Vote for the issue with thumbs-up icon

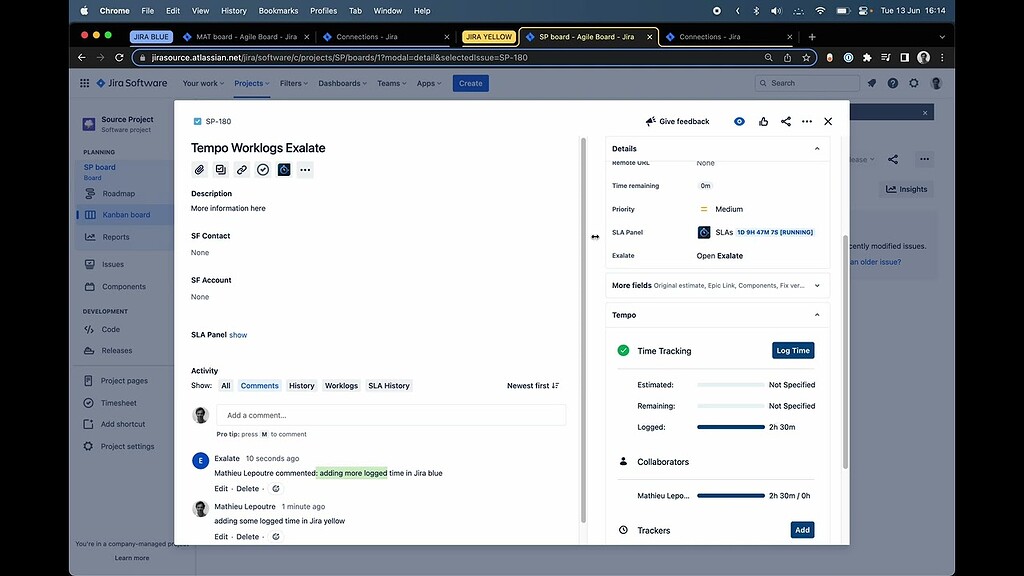pos(762,121)
